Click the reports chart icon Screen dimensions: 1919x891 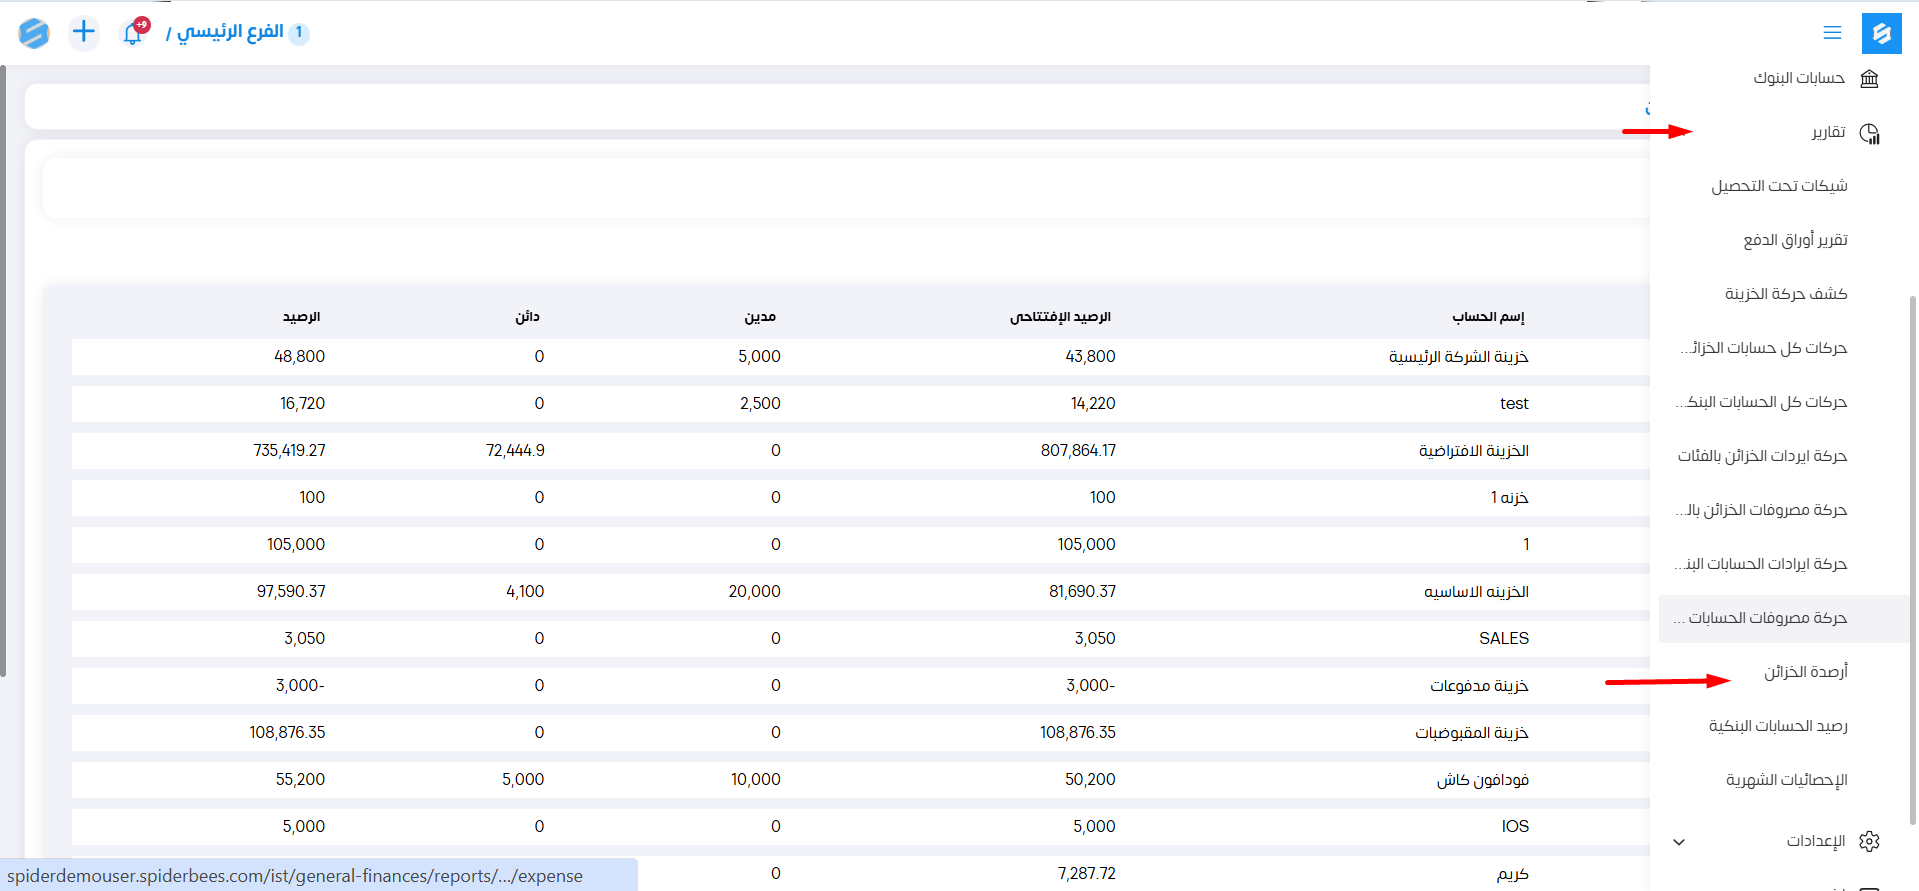pos(1869,133)
